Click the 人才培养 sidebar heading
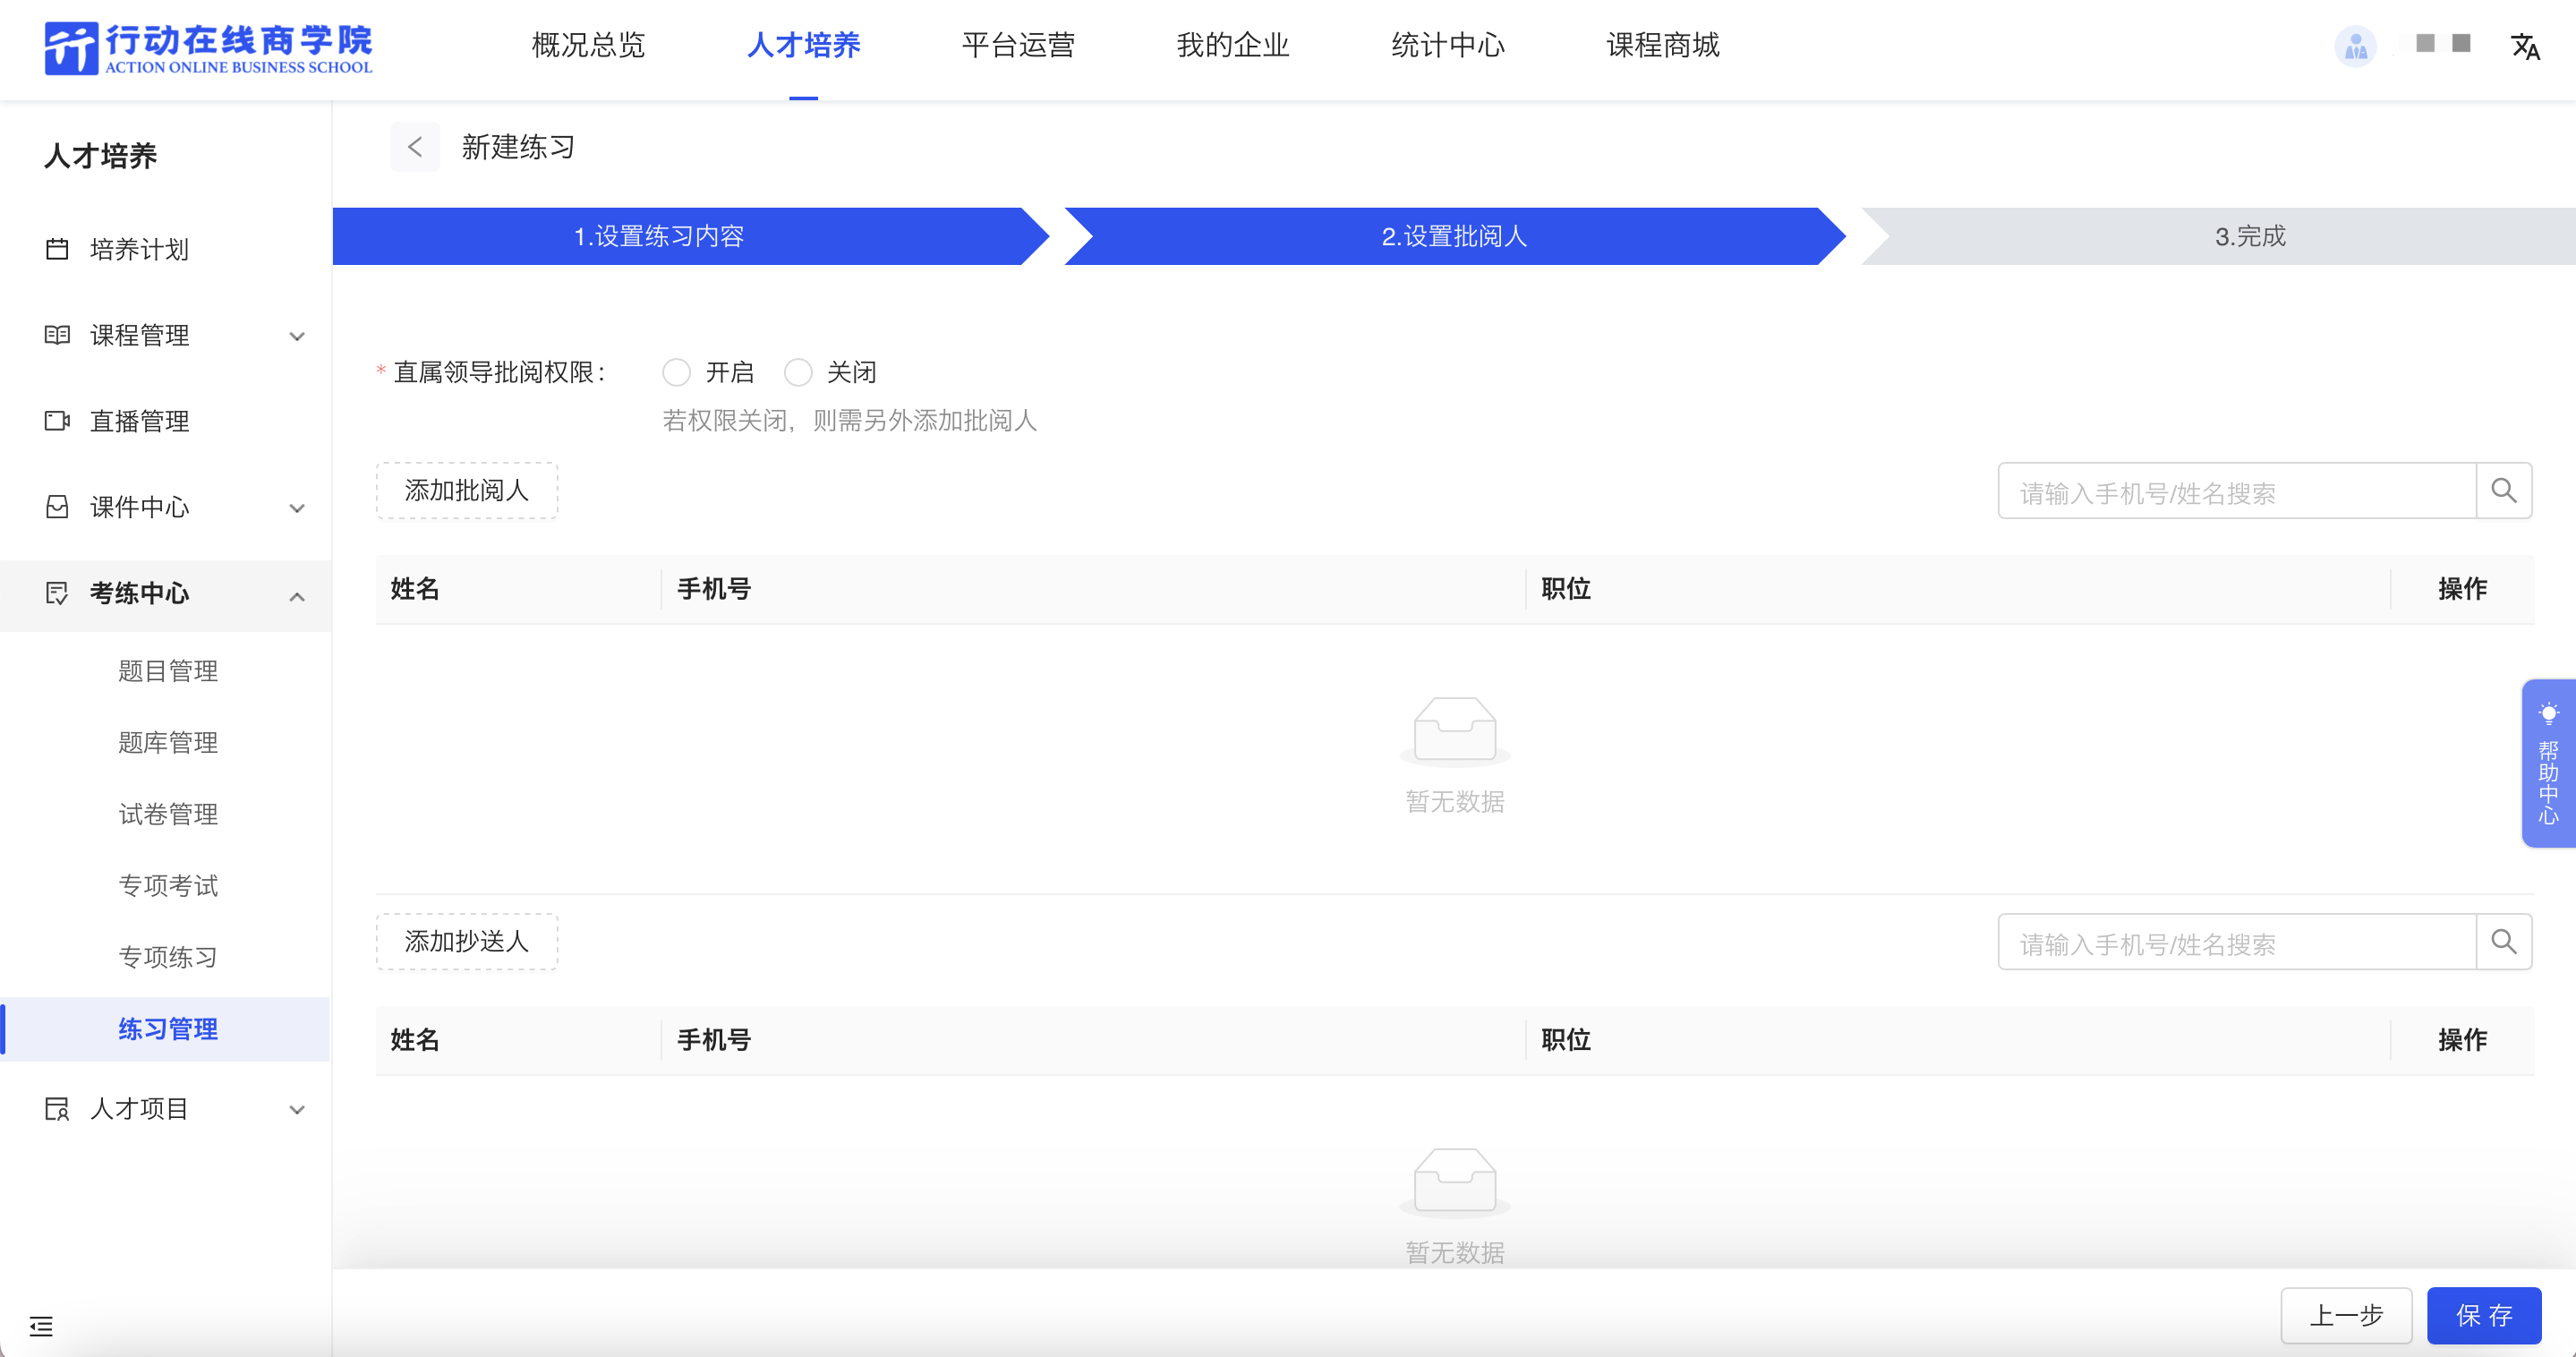Screen dimensions: 2576x1357 [x=100, y=156]
